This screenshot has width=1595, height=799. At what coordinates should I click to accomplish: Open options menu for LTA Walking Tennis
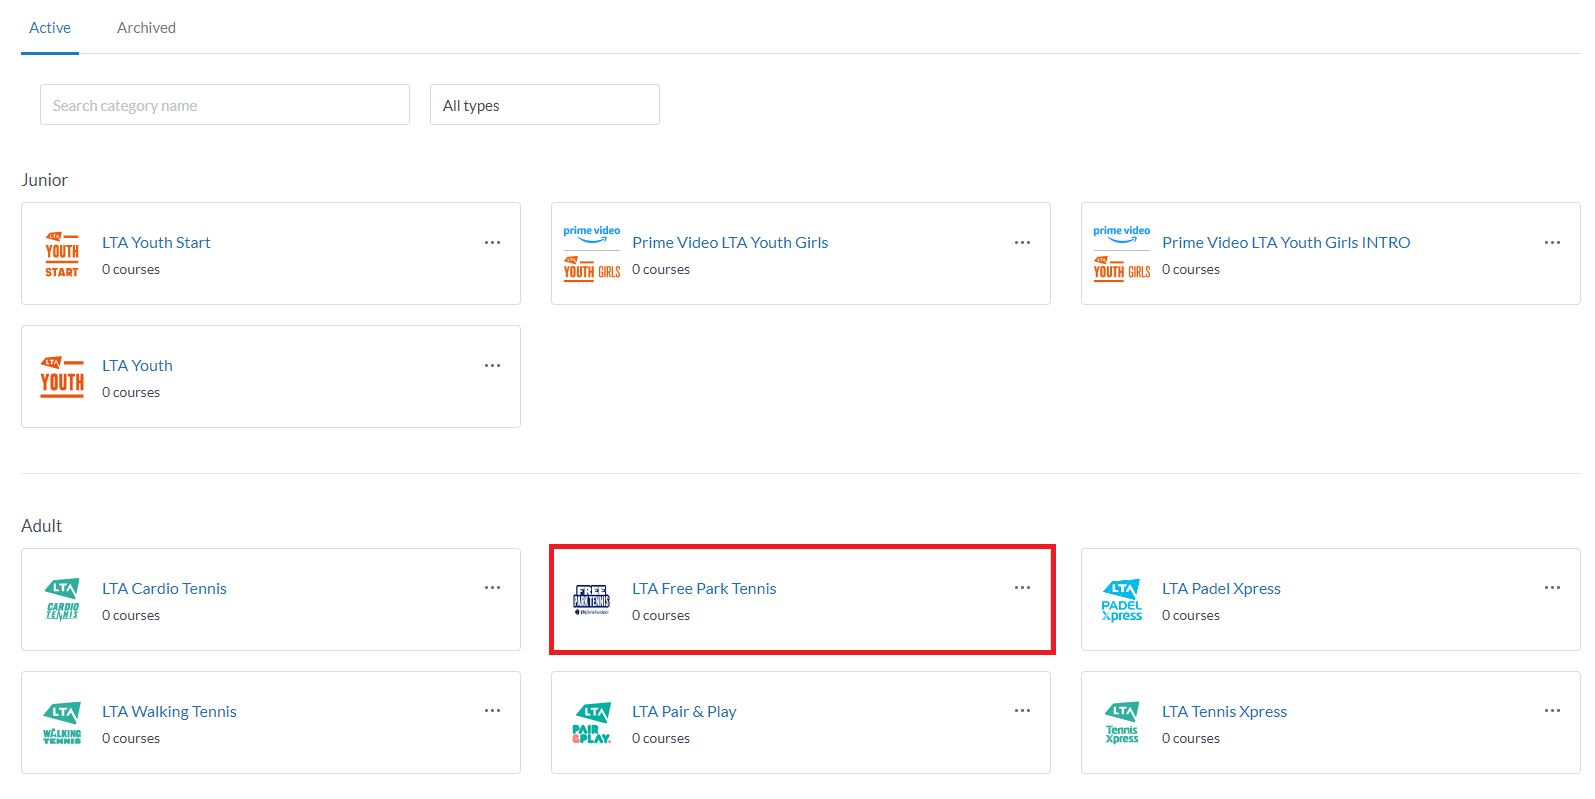pyautogui.click(x=492, y=710)
